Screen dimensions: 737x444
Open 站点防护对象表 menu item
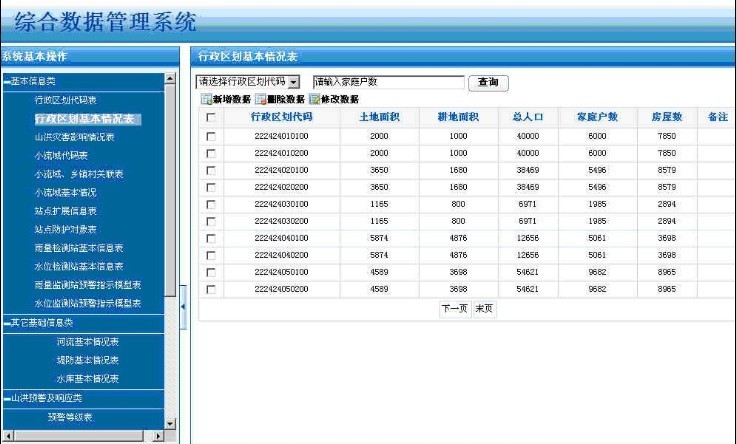tap(65, 229)
